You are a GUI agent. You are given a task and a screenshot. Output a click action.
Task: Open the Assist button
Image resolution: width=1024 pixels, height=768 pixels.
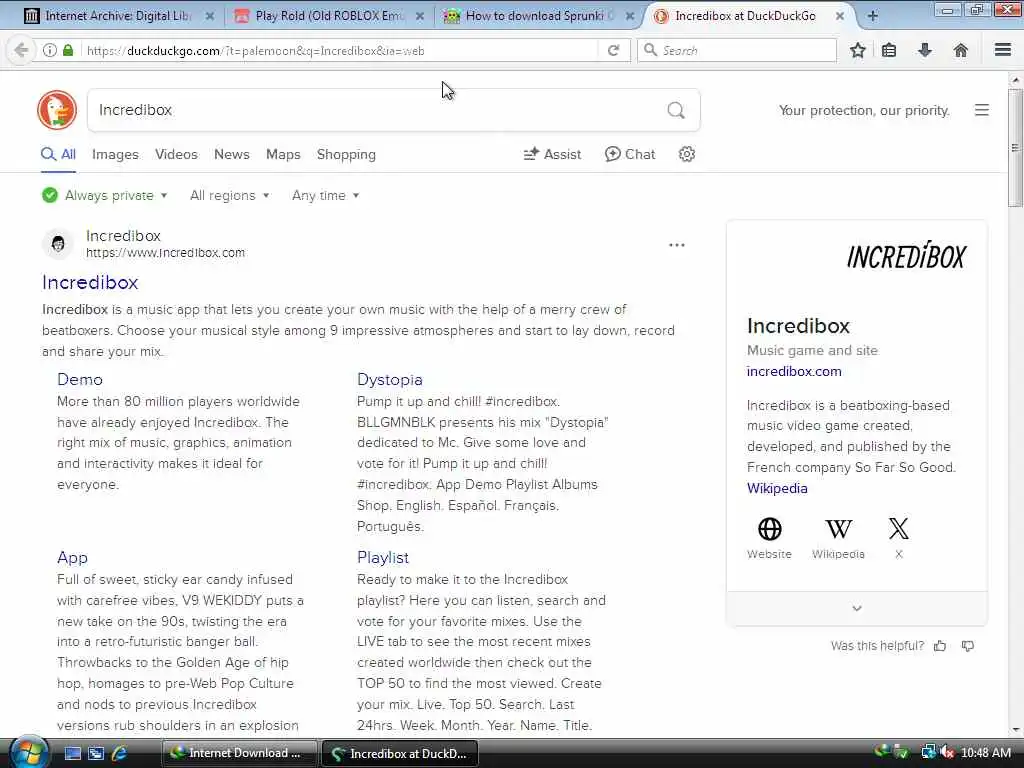click(x=552, y=154)
